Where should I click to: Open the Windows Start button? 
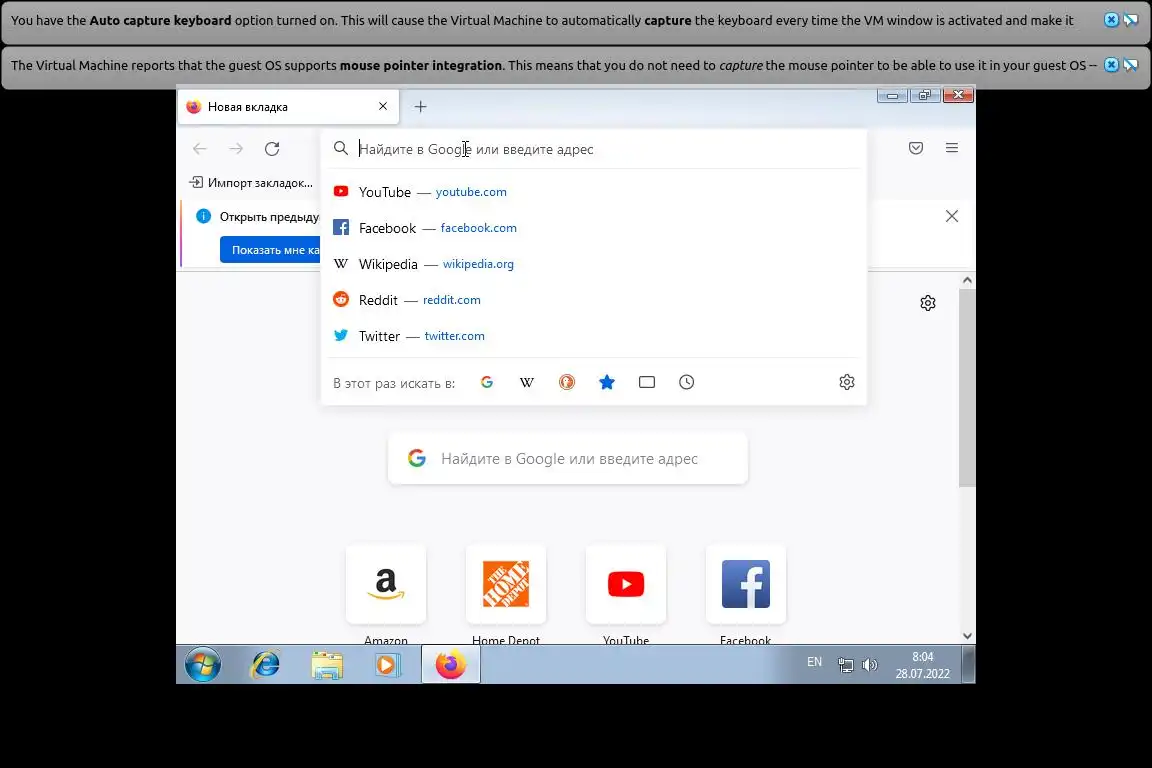[203, 665]
